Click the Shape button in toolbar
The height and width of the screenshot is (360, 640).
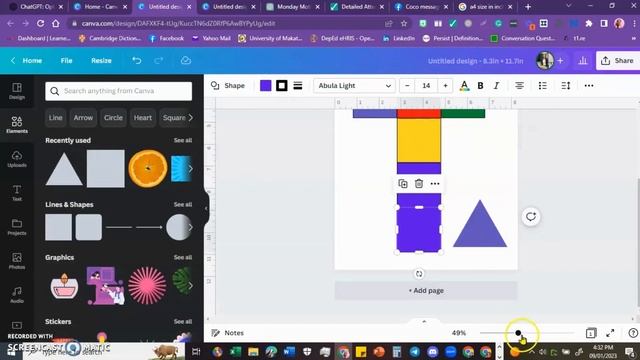point(228,86)
